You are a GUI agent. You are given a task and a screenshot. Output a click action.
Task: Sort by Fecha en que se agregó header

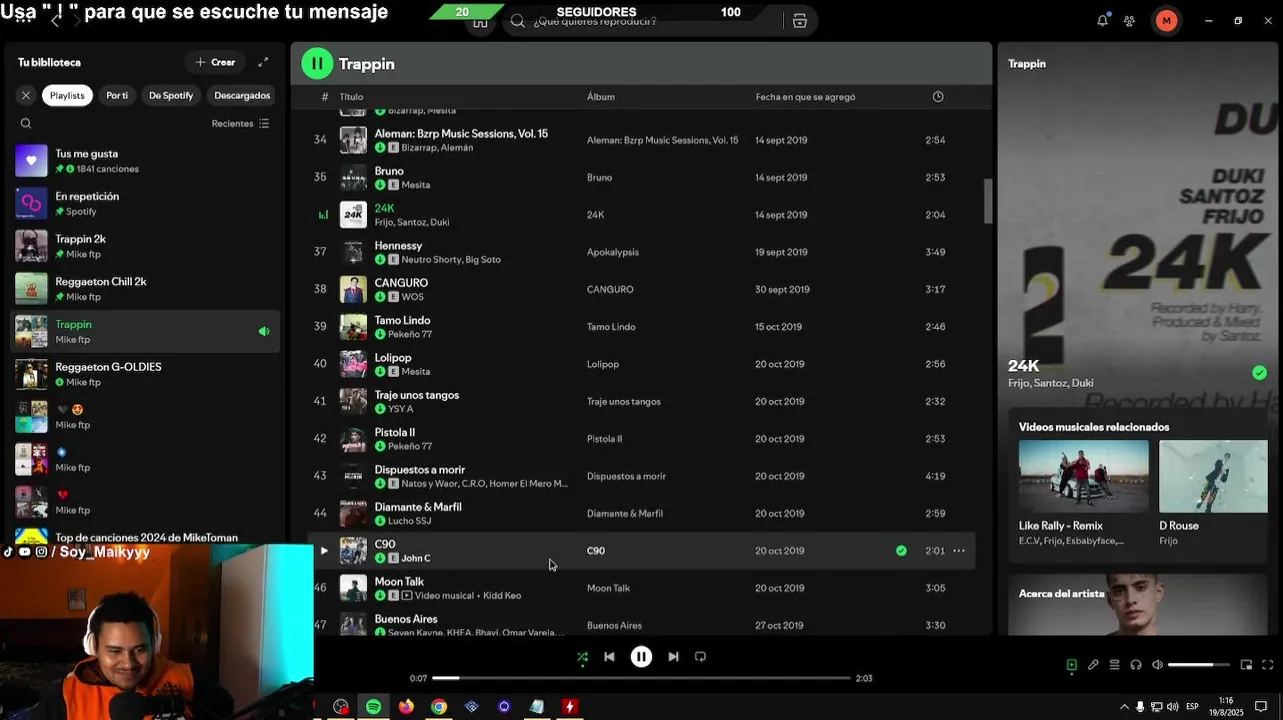(x=805, y=97)
